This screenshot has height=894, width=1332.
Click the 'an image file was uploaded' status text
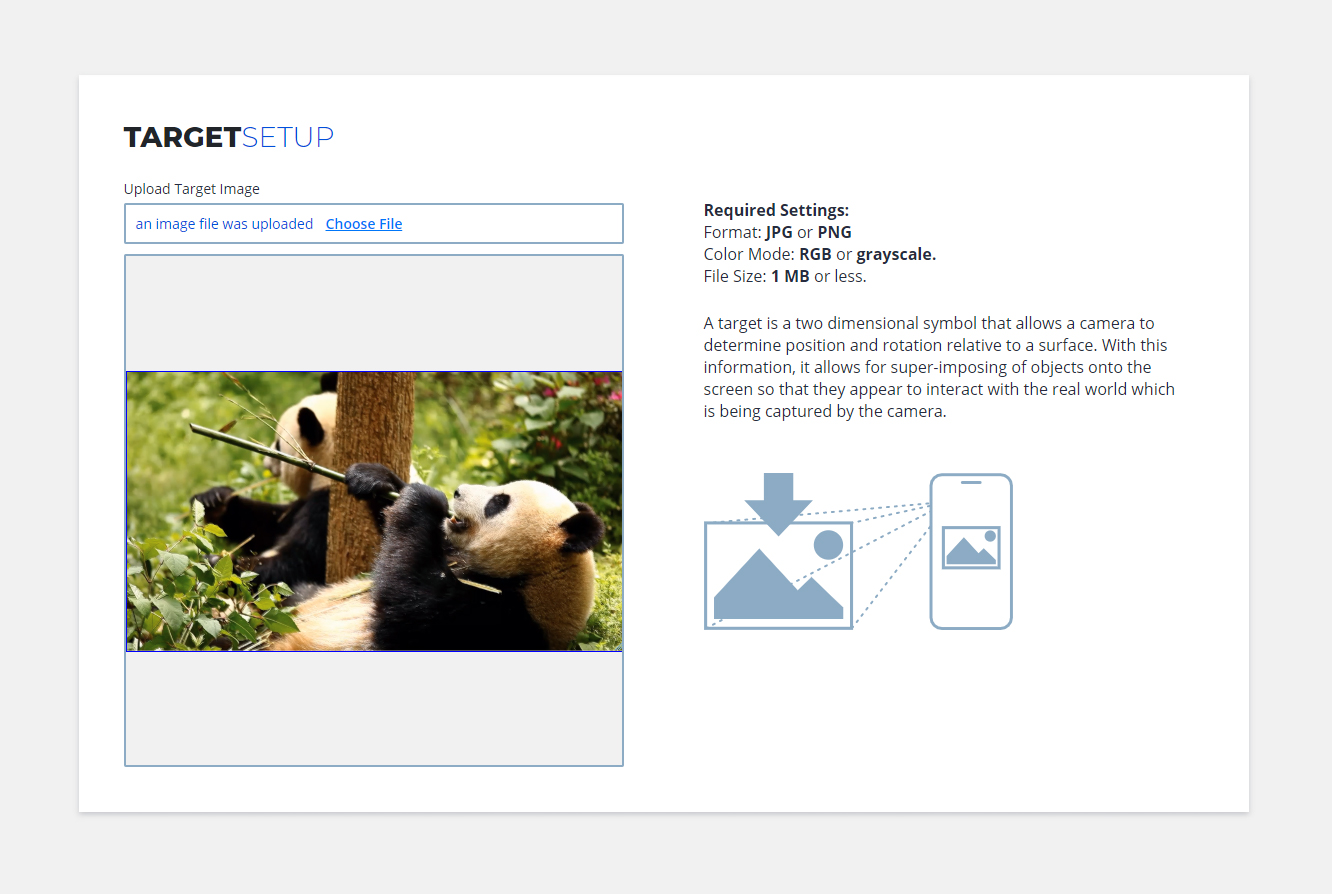point(224,224)
